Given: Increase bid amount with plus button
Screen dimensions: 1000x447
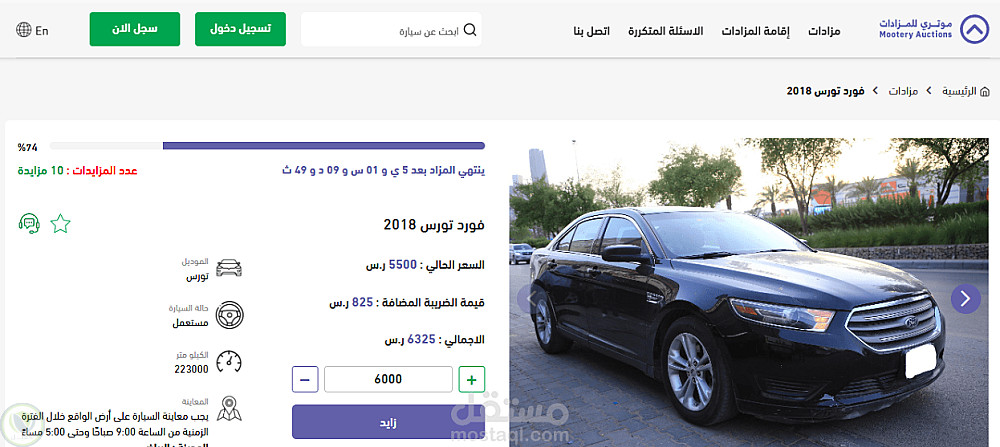Looking at the screenshot, I should [x=472, y=380].
